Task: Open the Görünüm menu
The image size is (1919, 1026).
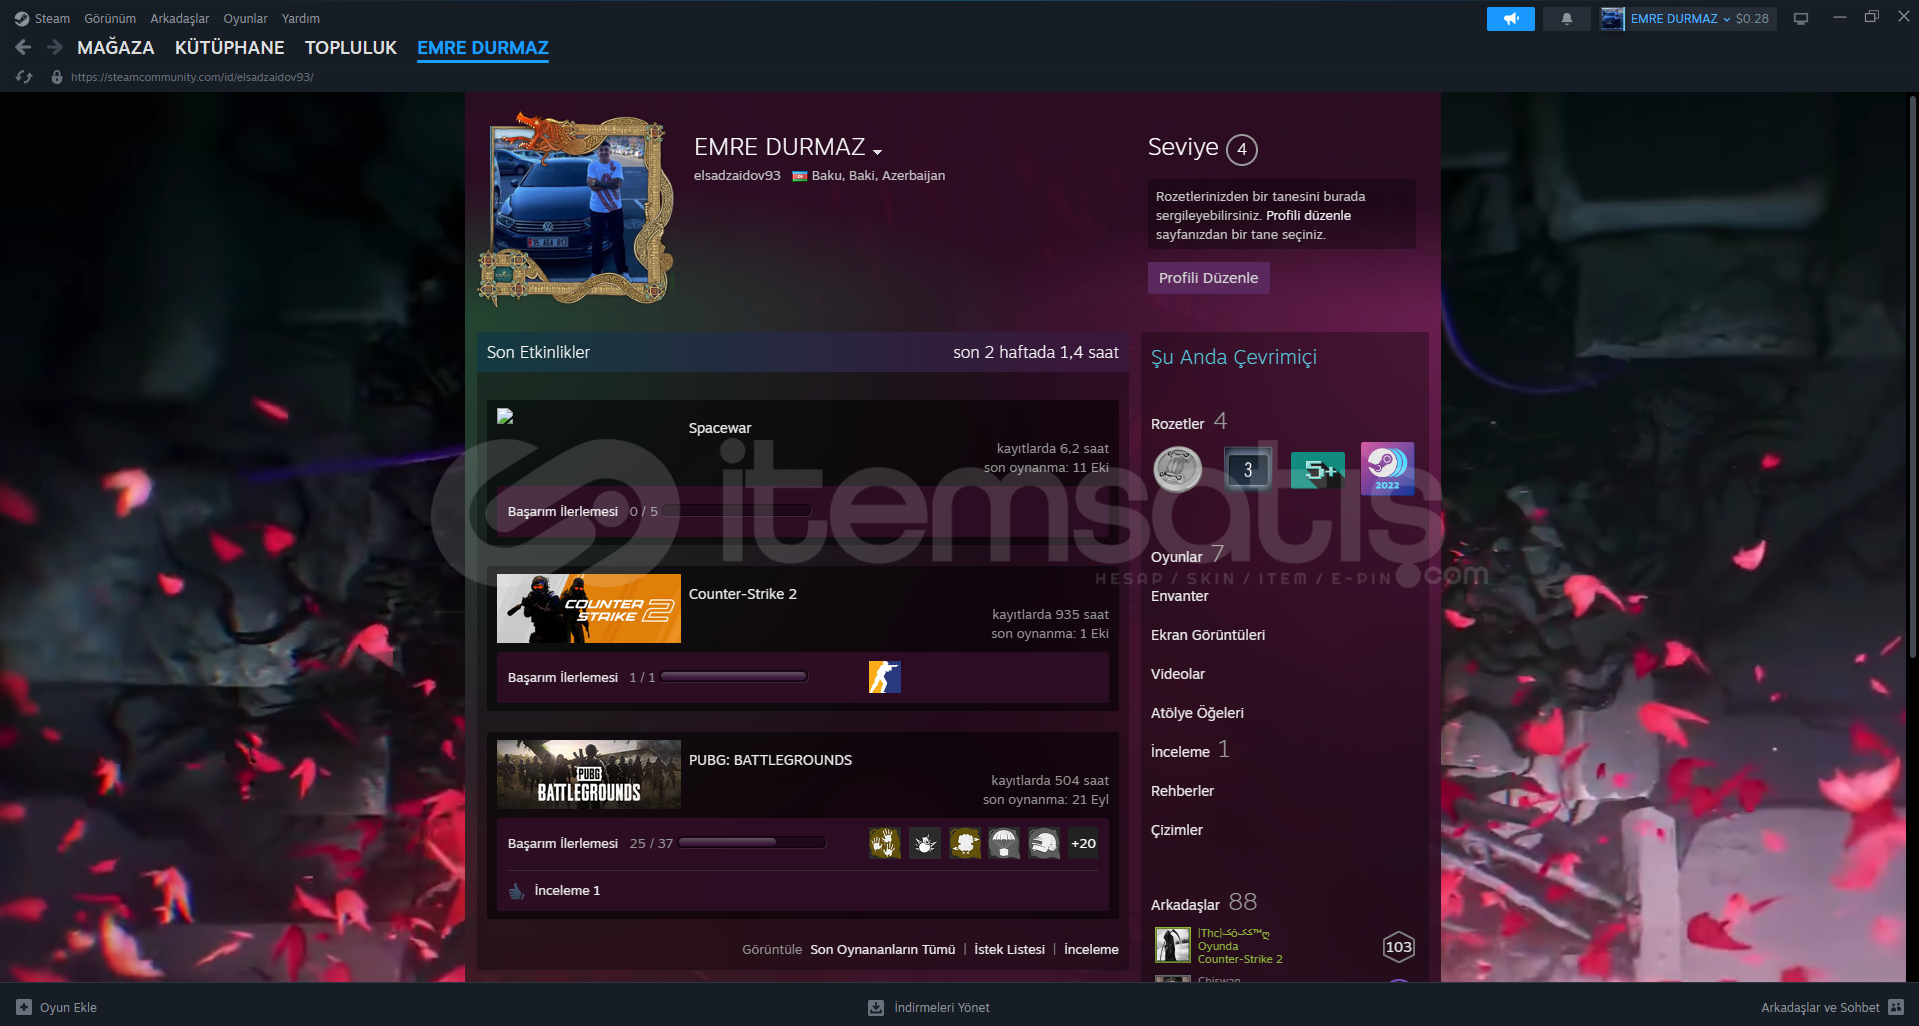Action: [x=110, y=19]
